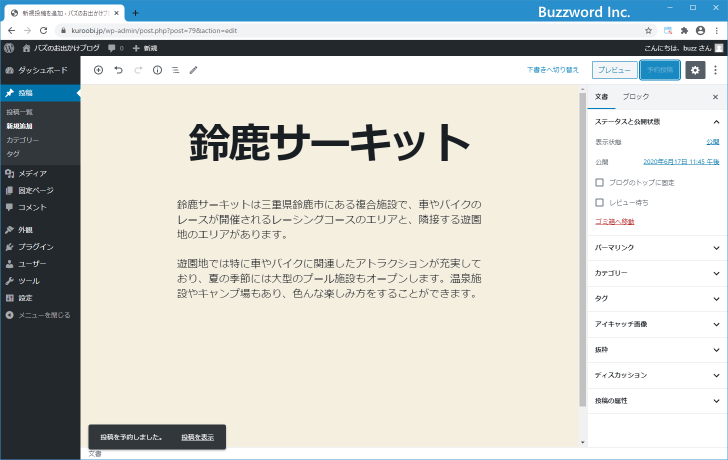Screen dimensions: 728x460
Task: Open プラグイン in admin menu
Action: pos(40,247)
